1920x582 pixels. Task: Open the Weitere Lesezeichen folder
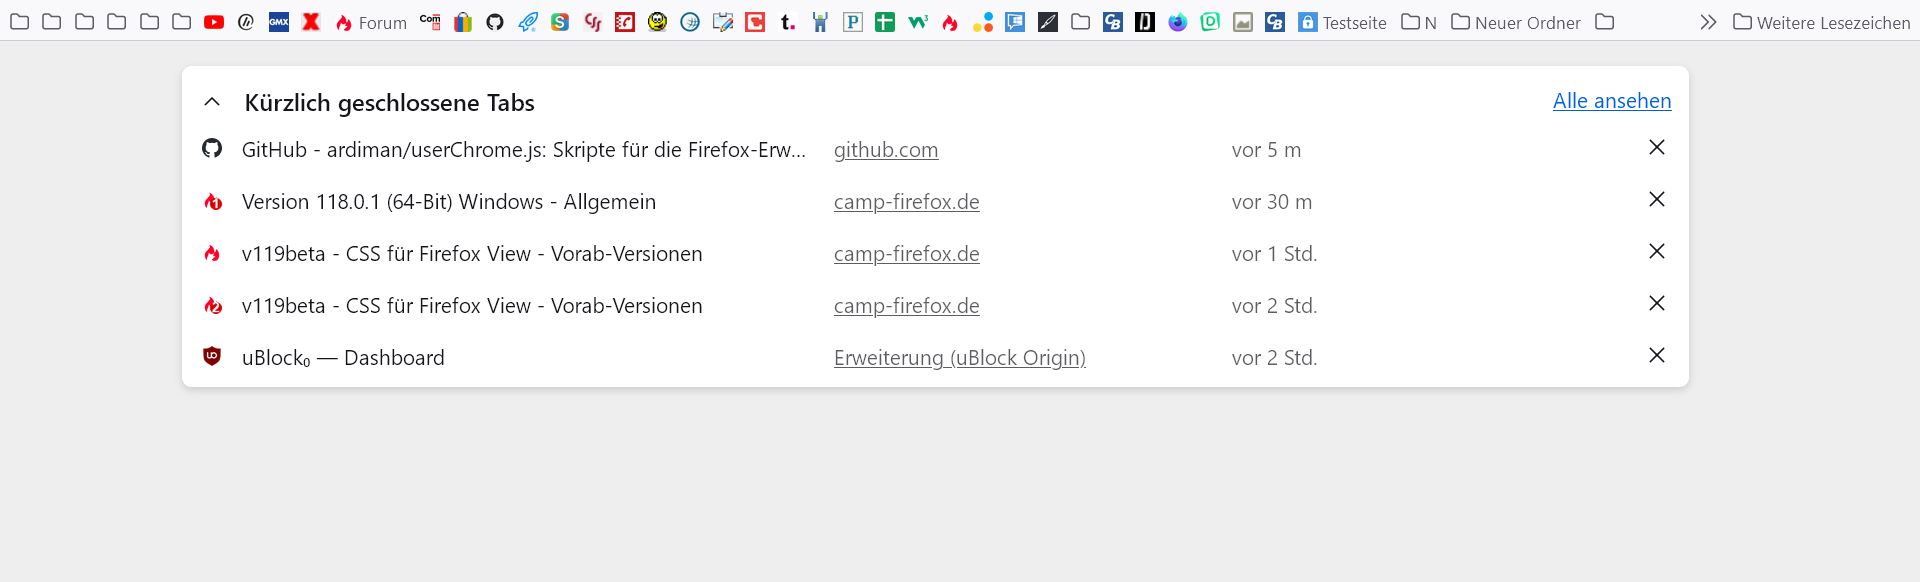coord(1822,22)
